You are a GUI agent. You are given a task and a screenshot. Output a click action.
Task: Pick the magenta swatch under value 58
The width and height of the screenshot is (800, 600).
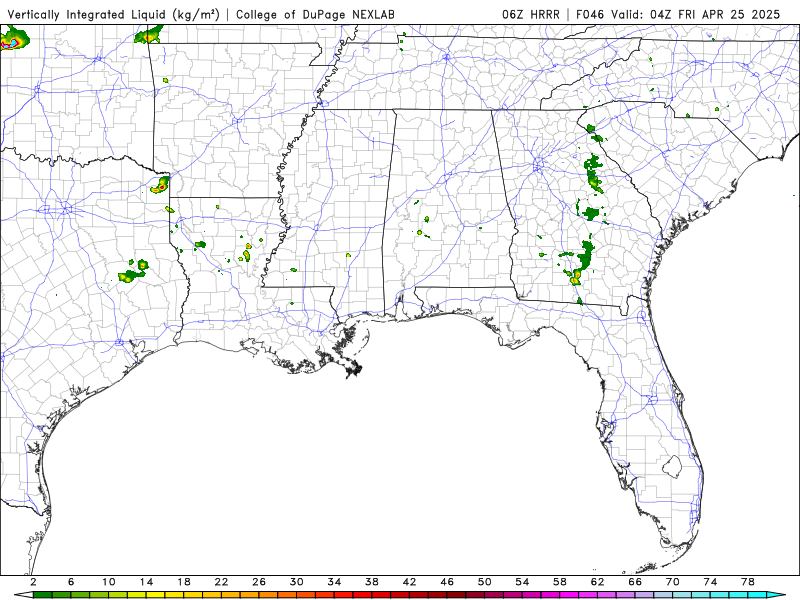[569, 595]
